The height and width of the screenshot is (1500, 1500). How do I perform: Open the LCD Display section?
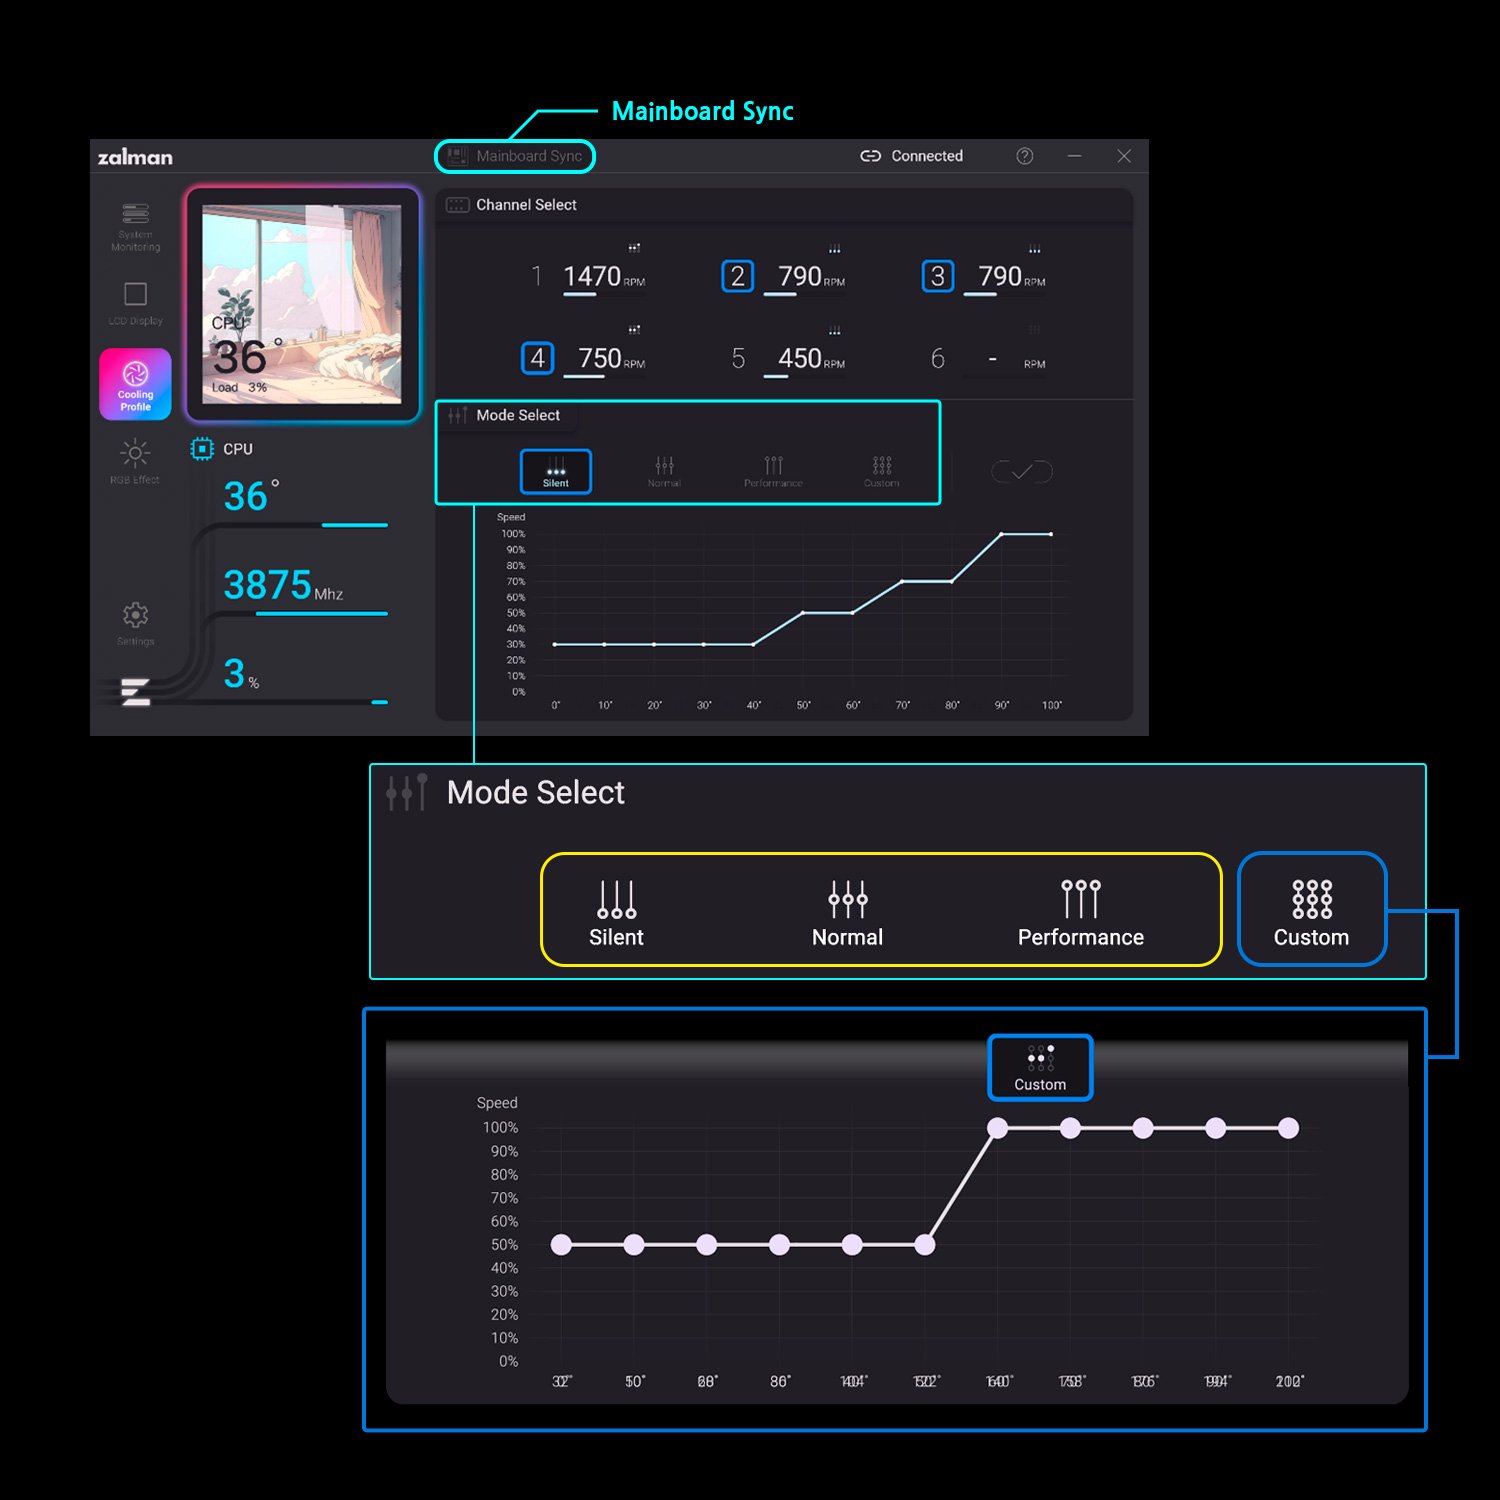[135, 303]
